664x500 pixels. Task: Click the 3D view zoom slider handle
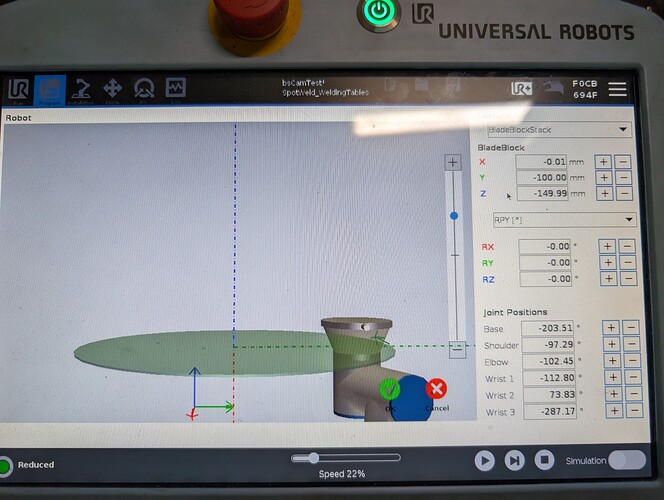454,216
